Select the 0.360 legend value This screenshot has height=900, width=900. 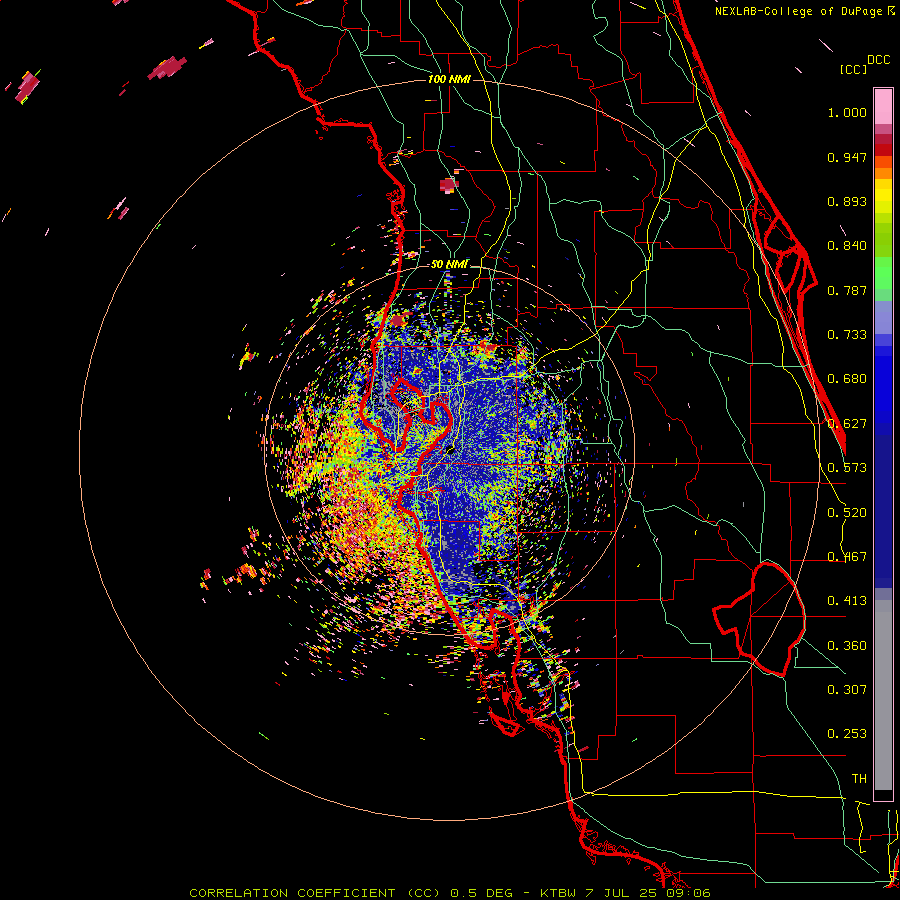pos(847,646)
